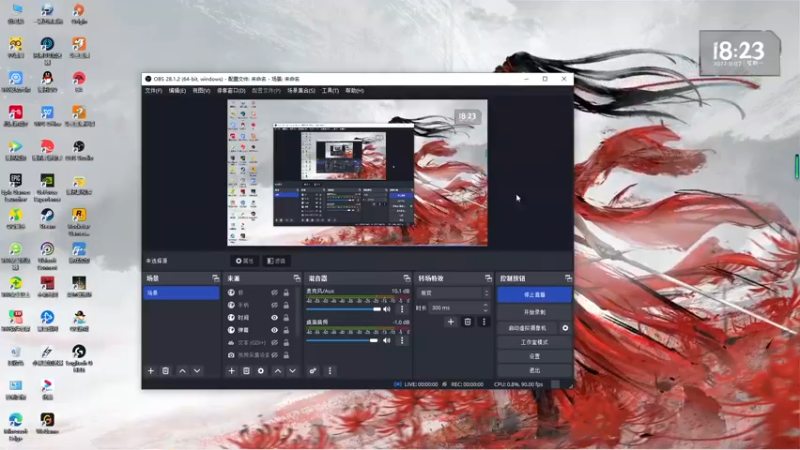This screenshot has height=450, width=800.
Task: Remove the selected scene with trash icon
Action: pos(165,371)
